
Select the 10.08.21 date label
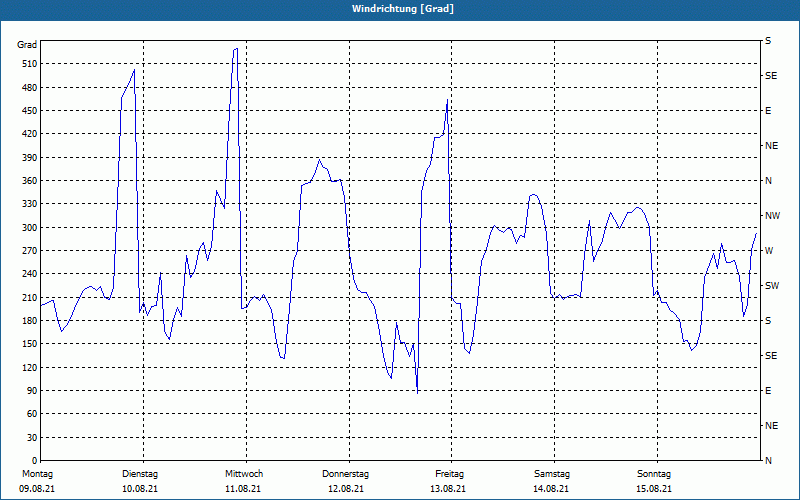(140, 489)
